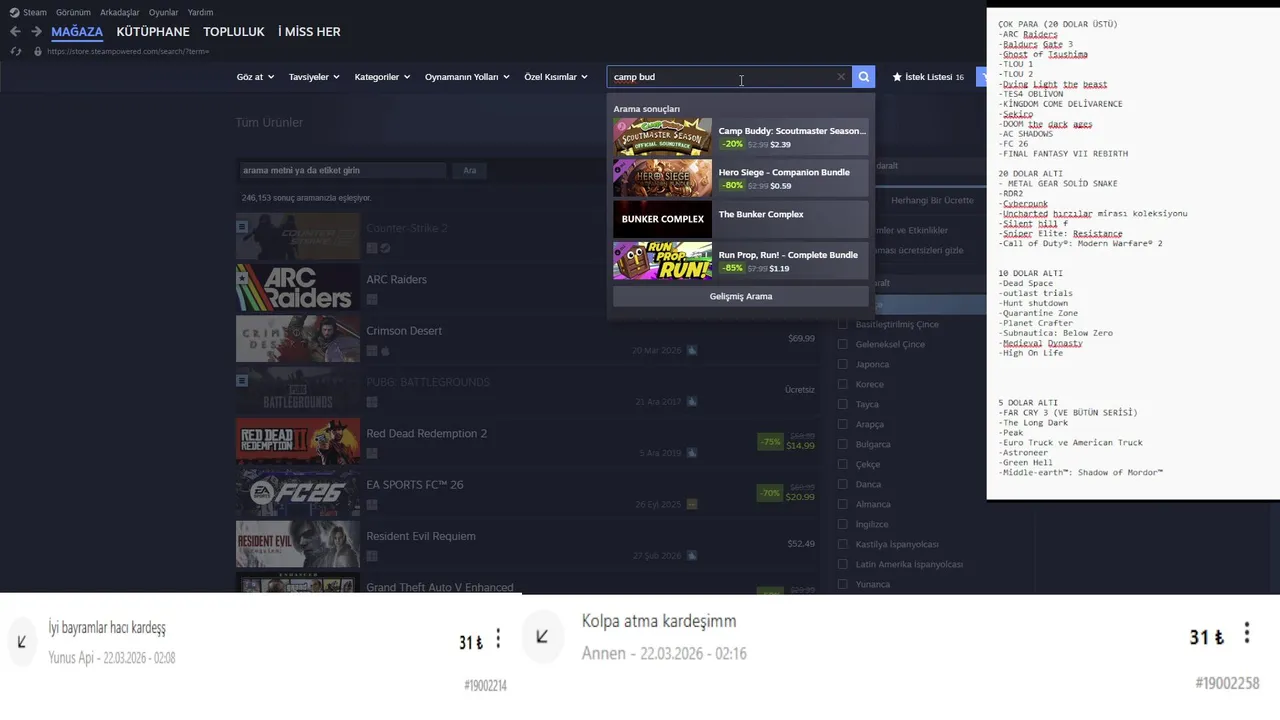Click Windows platform icon under ARC Raiders
The height and width of the screenshot is (720, 1280).
(x=372, y=299)
